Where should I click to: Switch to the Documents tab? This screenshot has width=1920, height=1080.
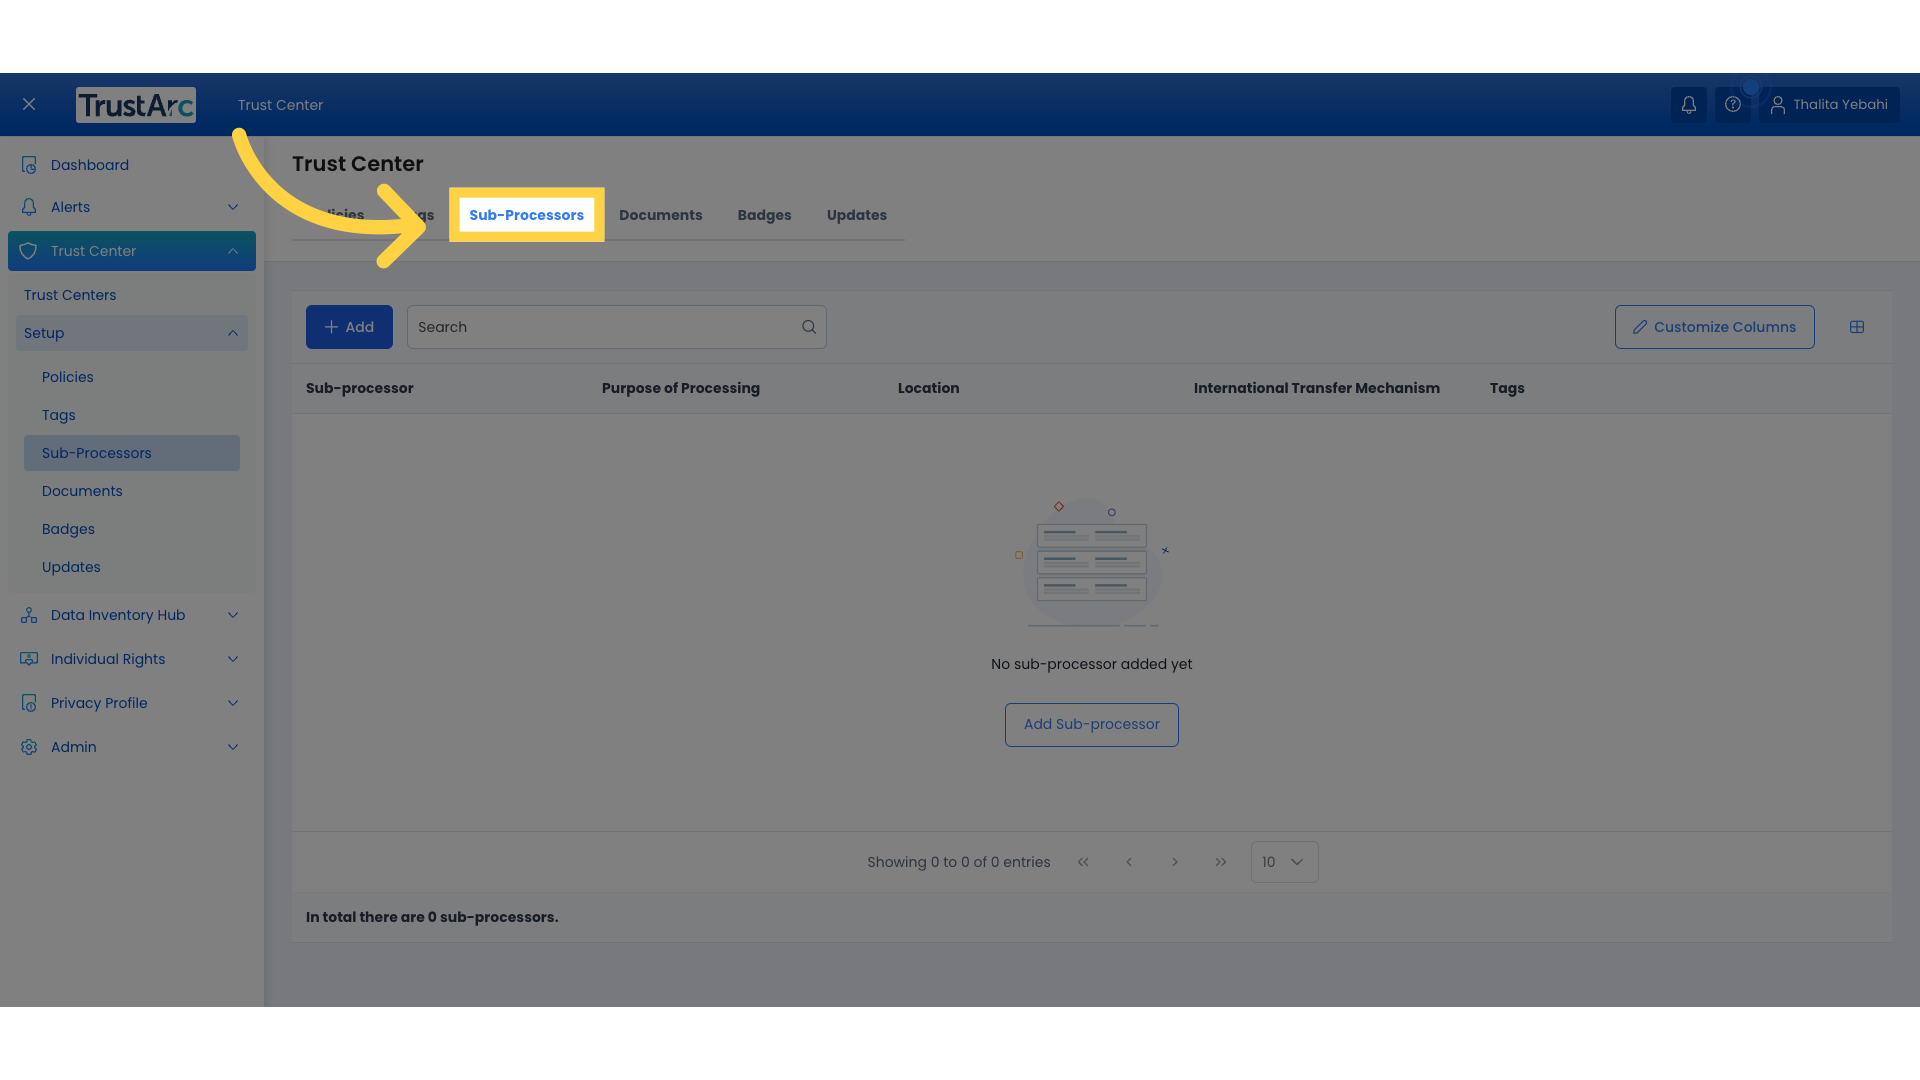660,215
